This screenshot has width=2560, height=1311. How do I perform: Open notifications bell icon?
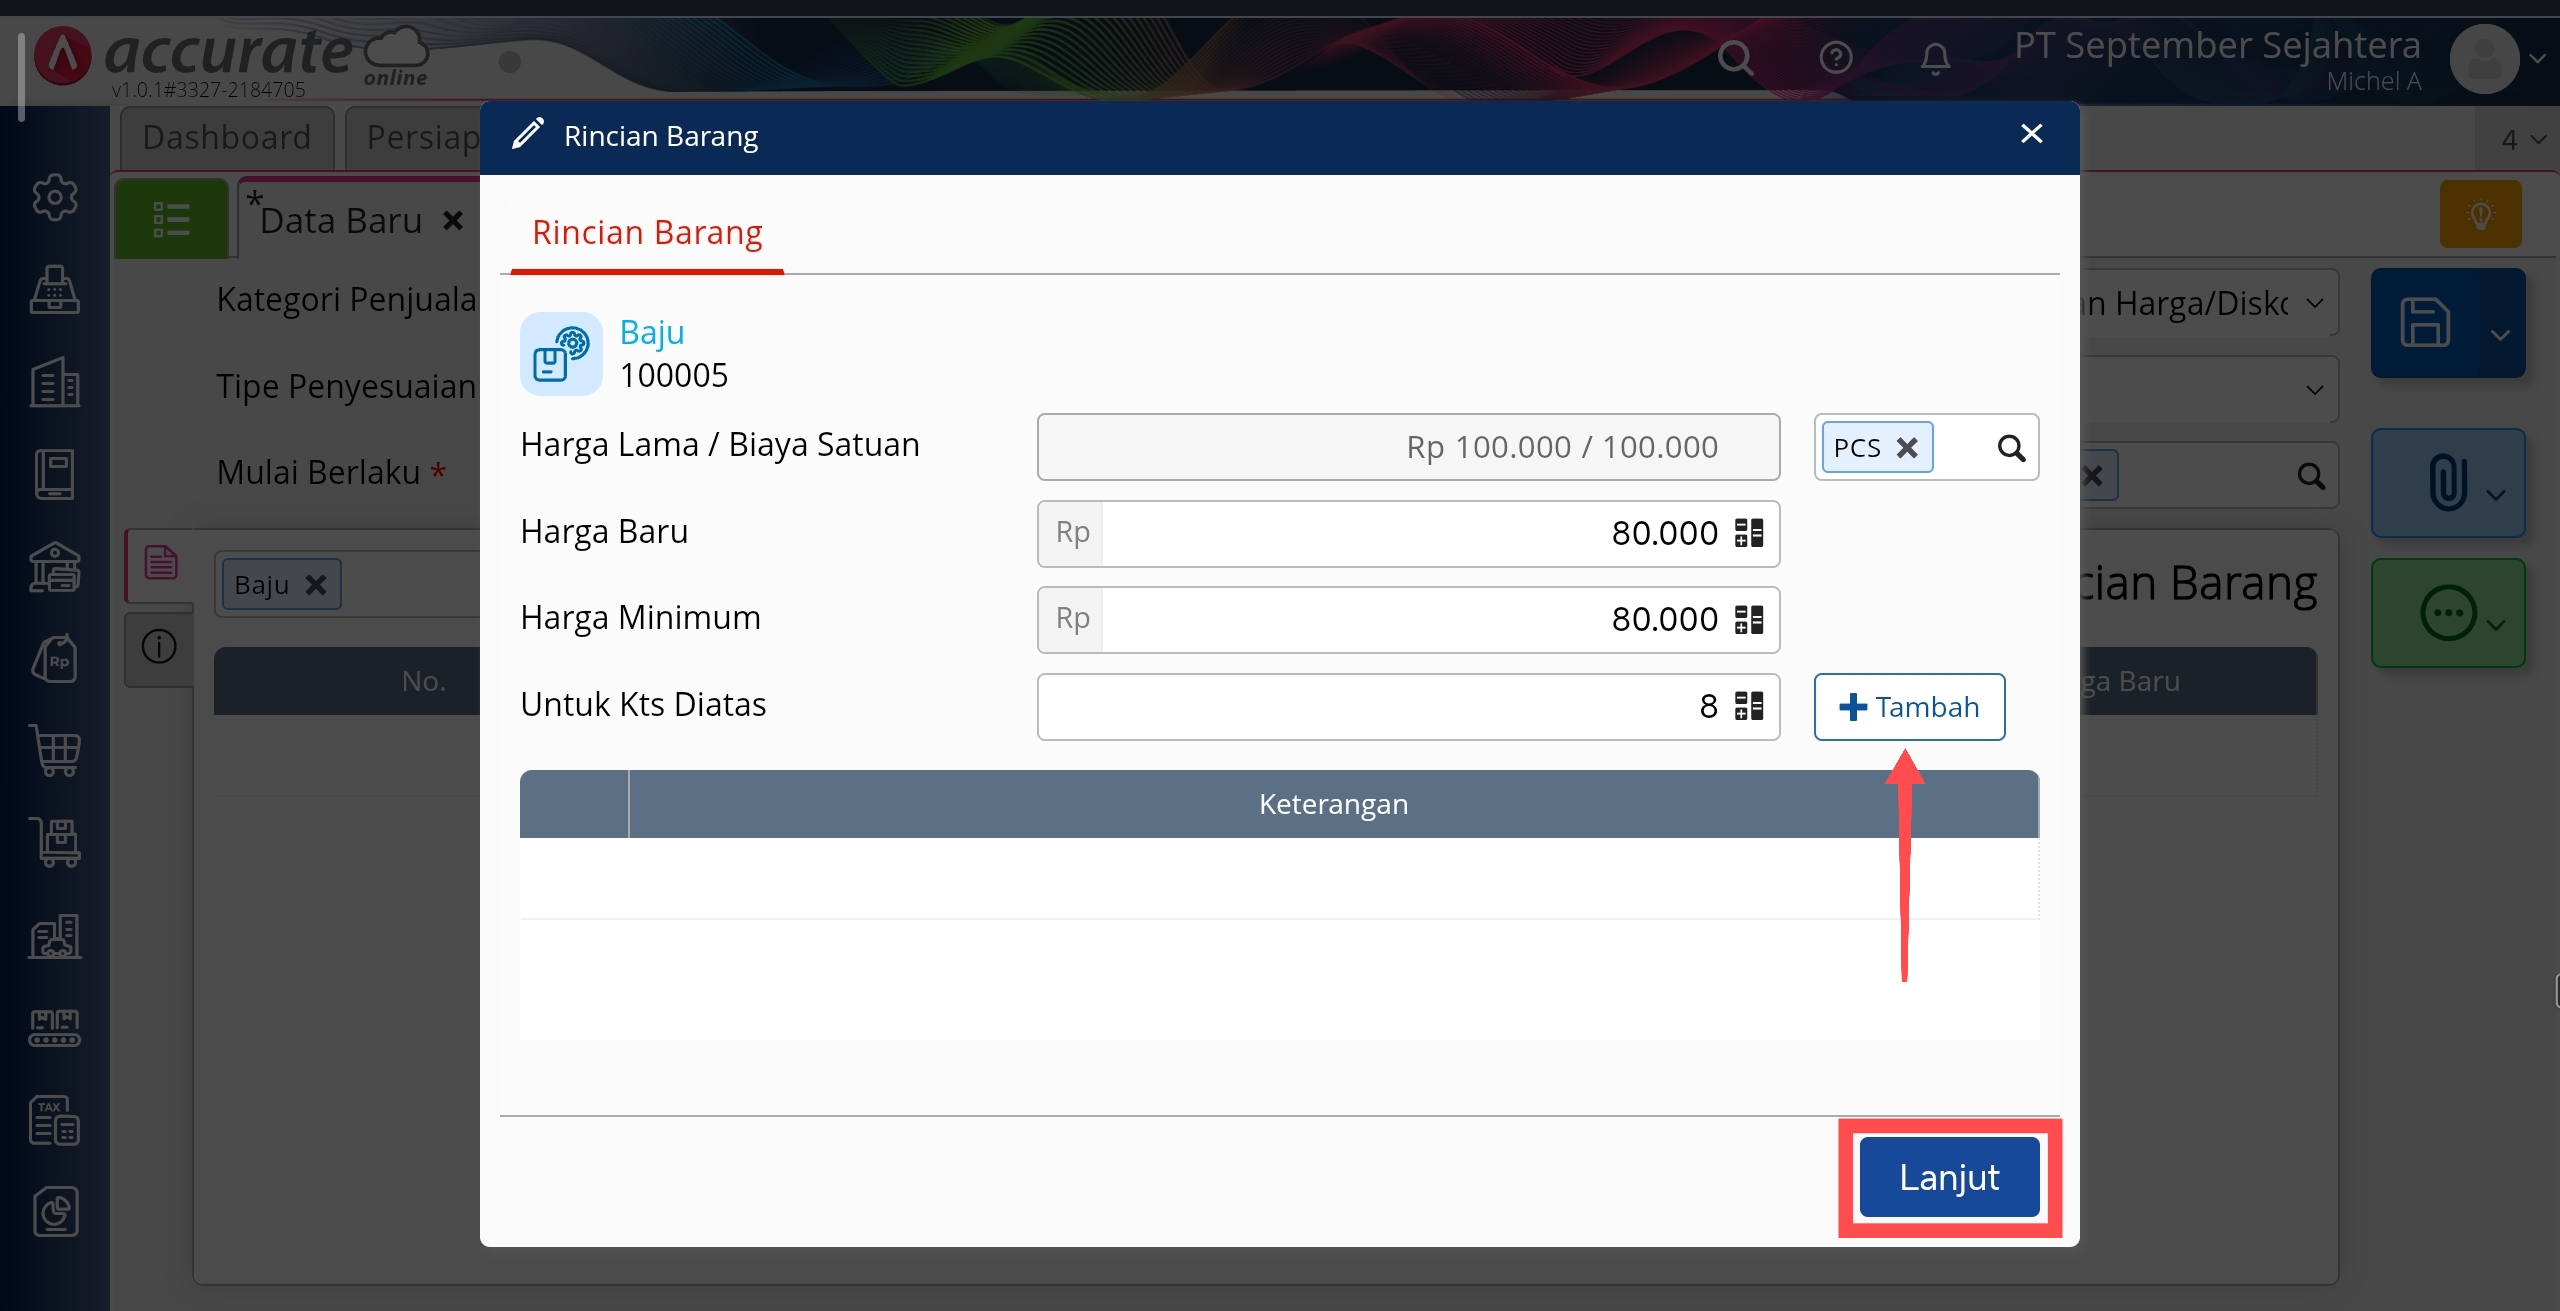[x=1935, y=59]
